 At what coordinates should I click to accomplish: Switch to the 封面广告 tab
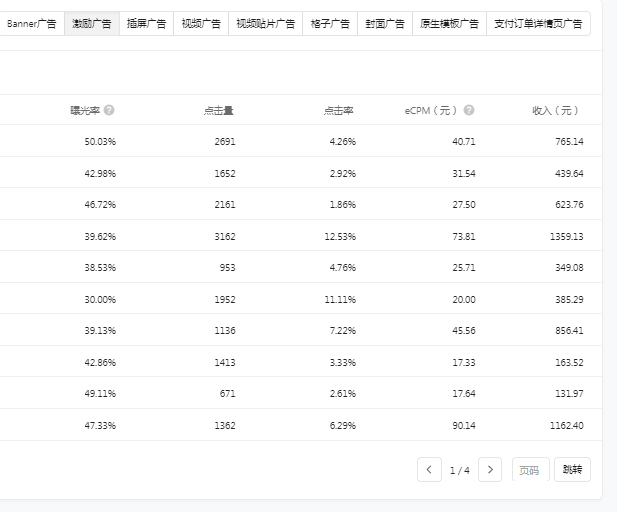pos(385,24)
